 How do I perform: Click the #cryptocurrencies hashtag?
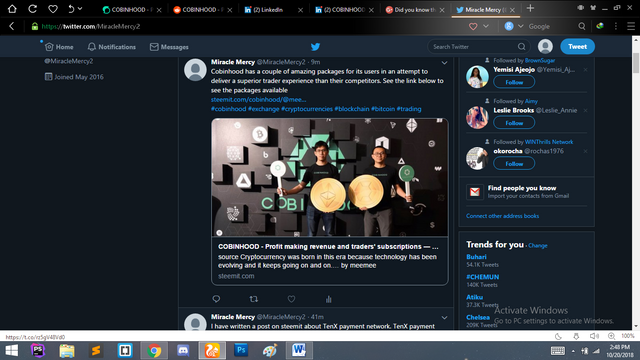(307, 109)
